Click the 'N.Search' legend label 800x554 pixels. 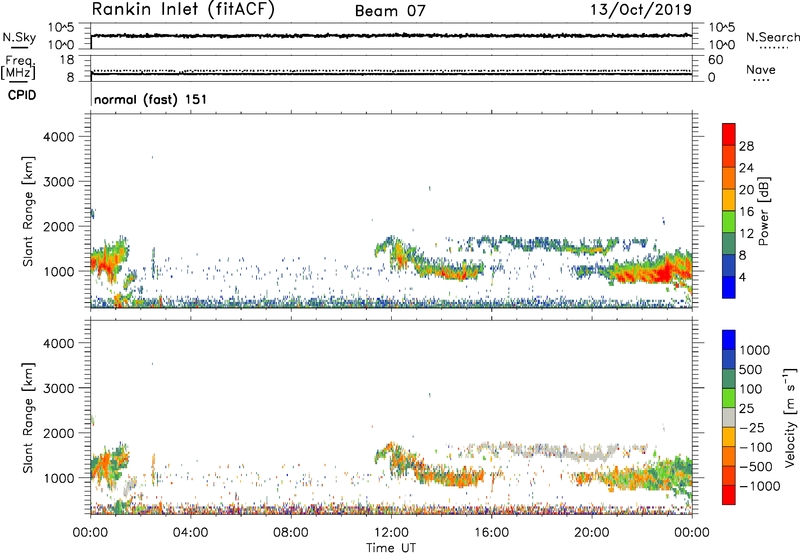click(x=773, y=37)
